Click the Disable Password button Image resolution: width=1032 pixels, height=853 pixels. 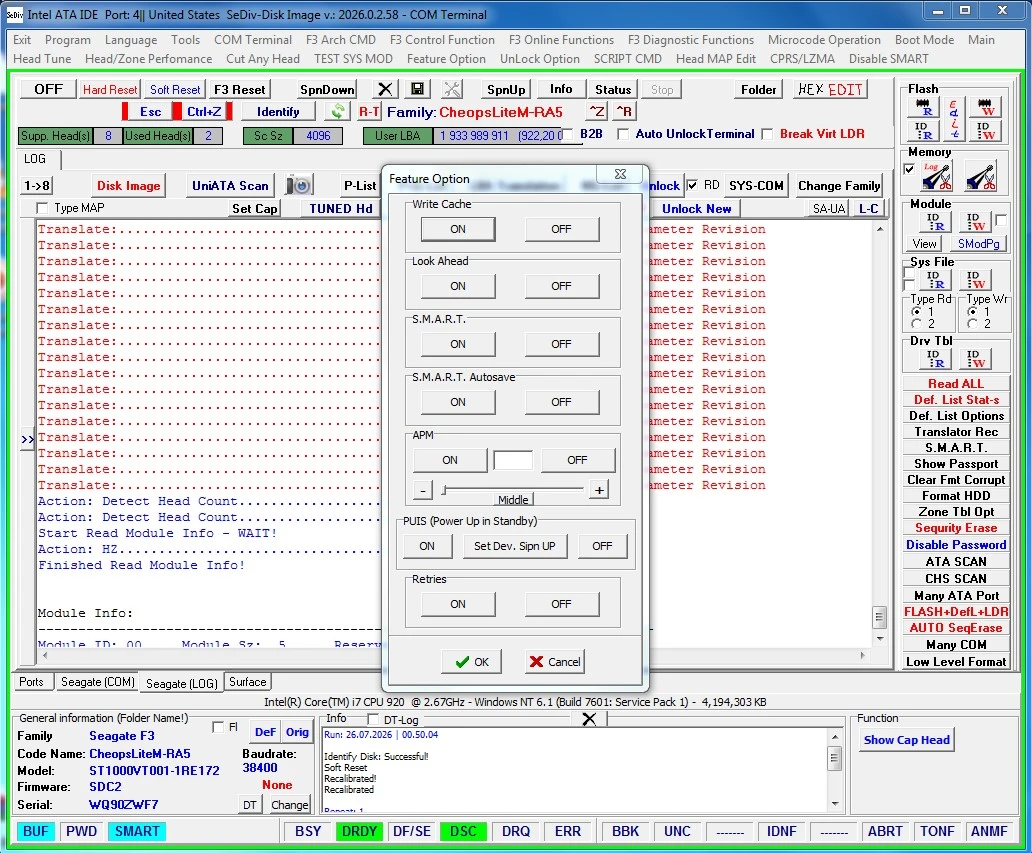tap(956, 545)
